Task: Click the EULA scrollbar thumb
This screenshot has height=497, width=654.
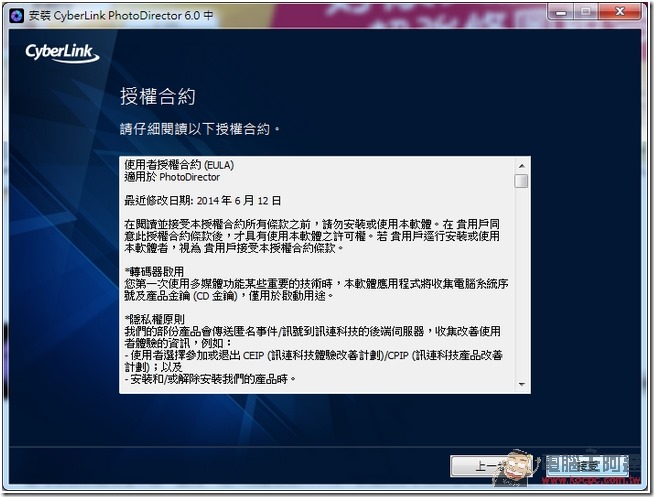Action: click(x=521, y=181)
